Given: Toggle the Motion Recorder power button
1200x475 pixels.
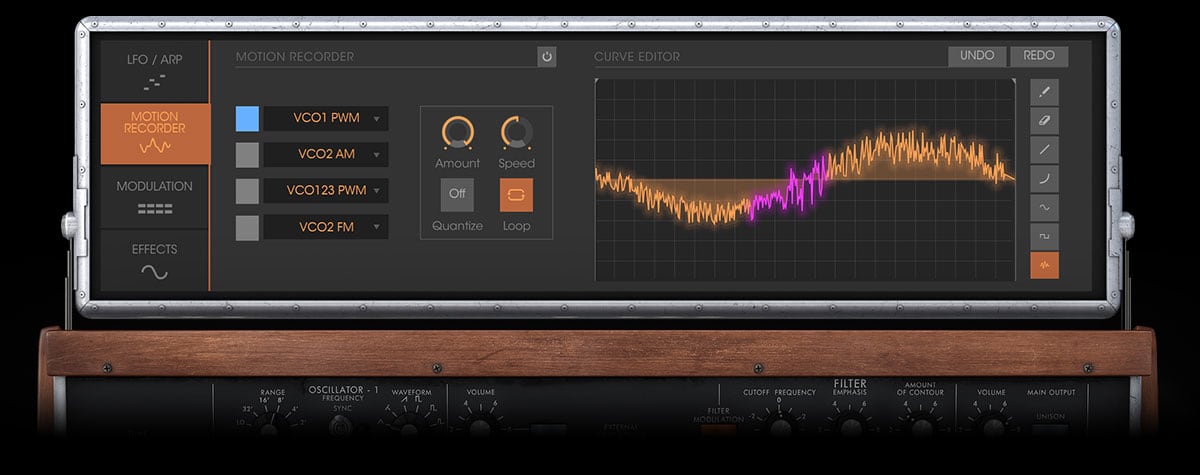Looking at the screenshot, I should click(547, 57).
